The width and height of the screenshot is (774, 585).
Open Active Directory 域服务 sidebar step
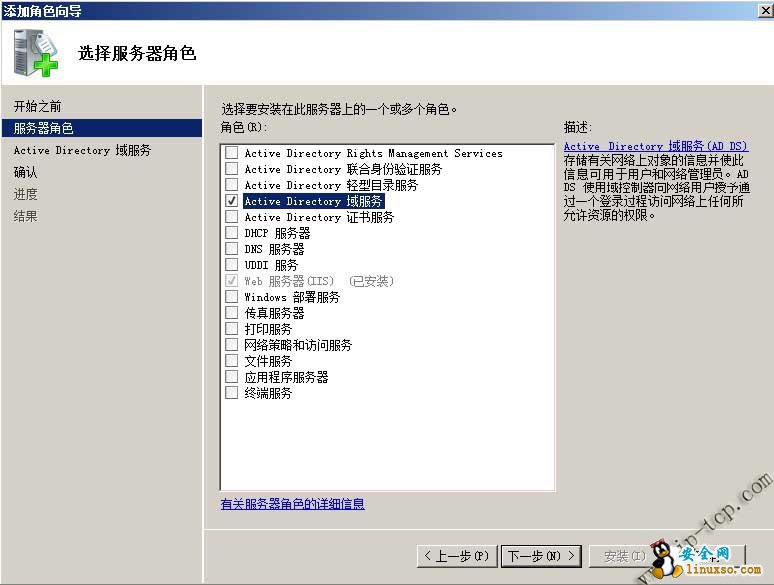[x=82, y=150]
